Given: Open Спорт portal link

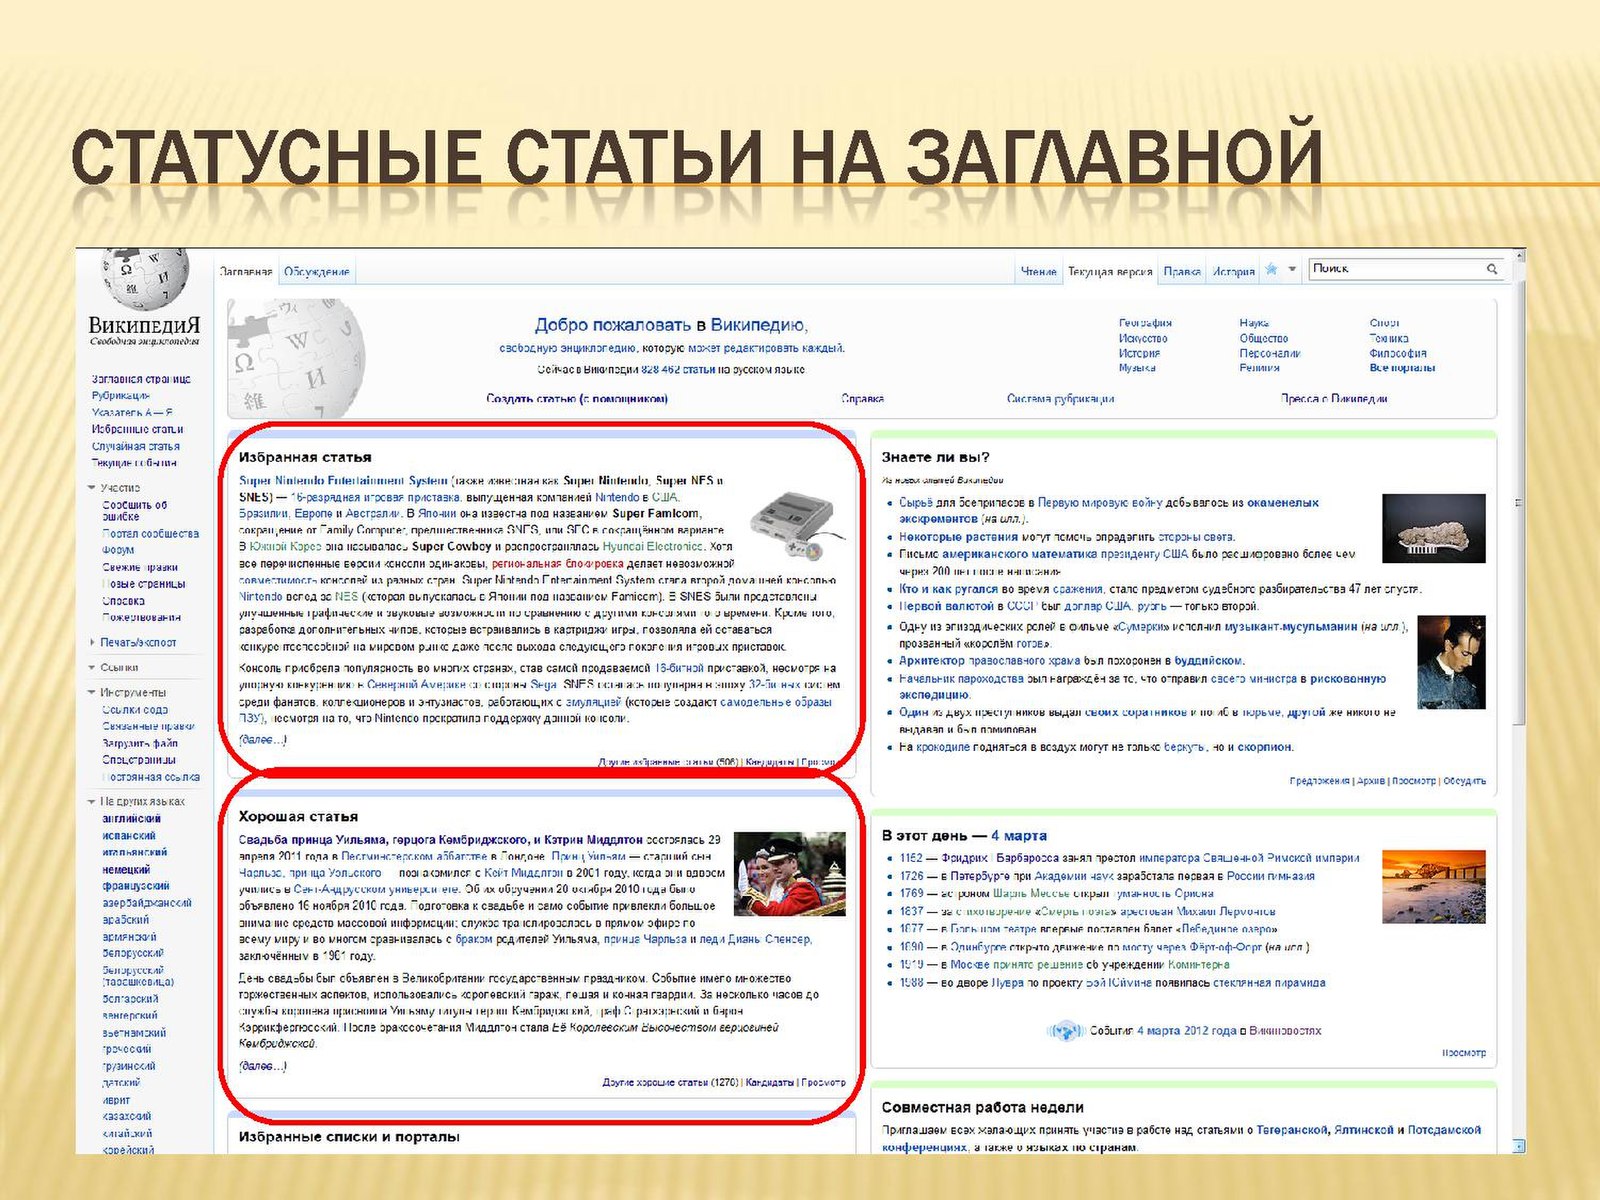Looking at the screenshot, I should (1385, 323).
